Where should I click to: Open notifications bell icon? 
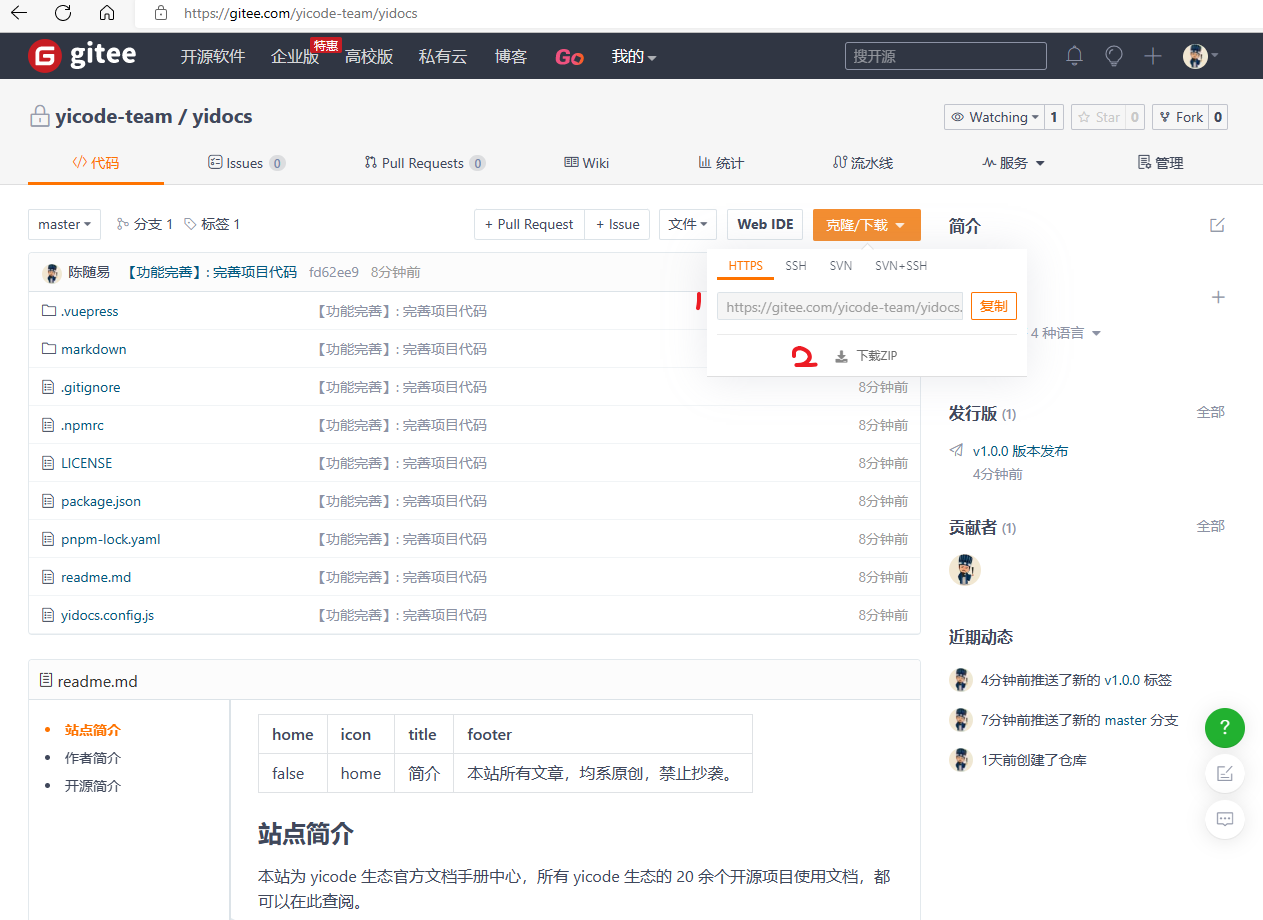[x=1075, y=56]
